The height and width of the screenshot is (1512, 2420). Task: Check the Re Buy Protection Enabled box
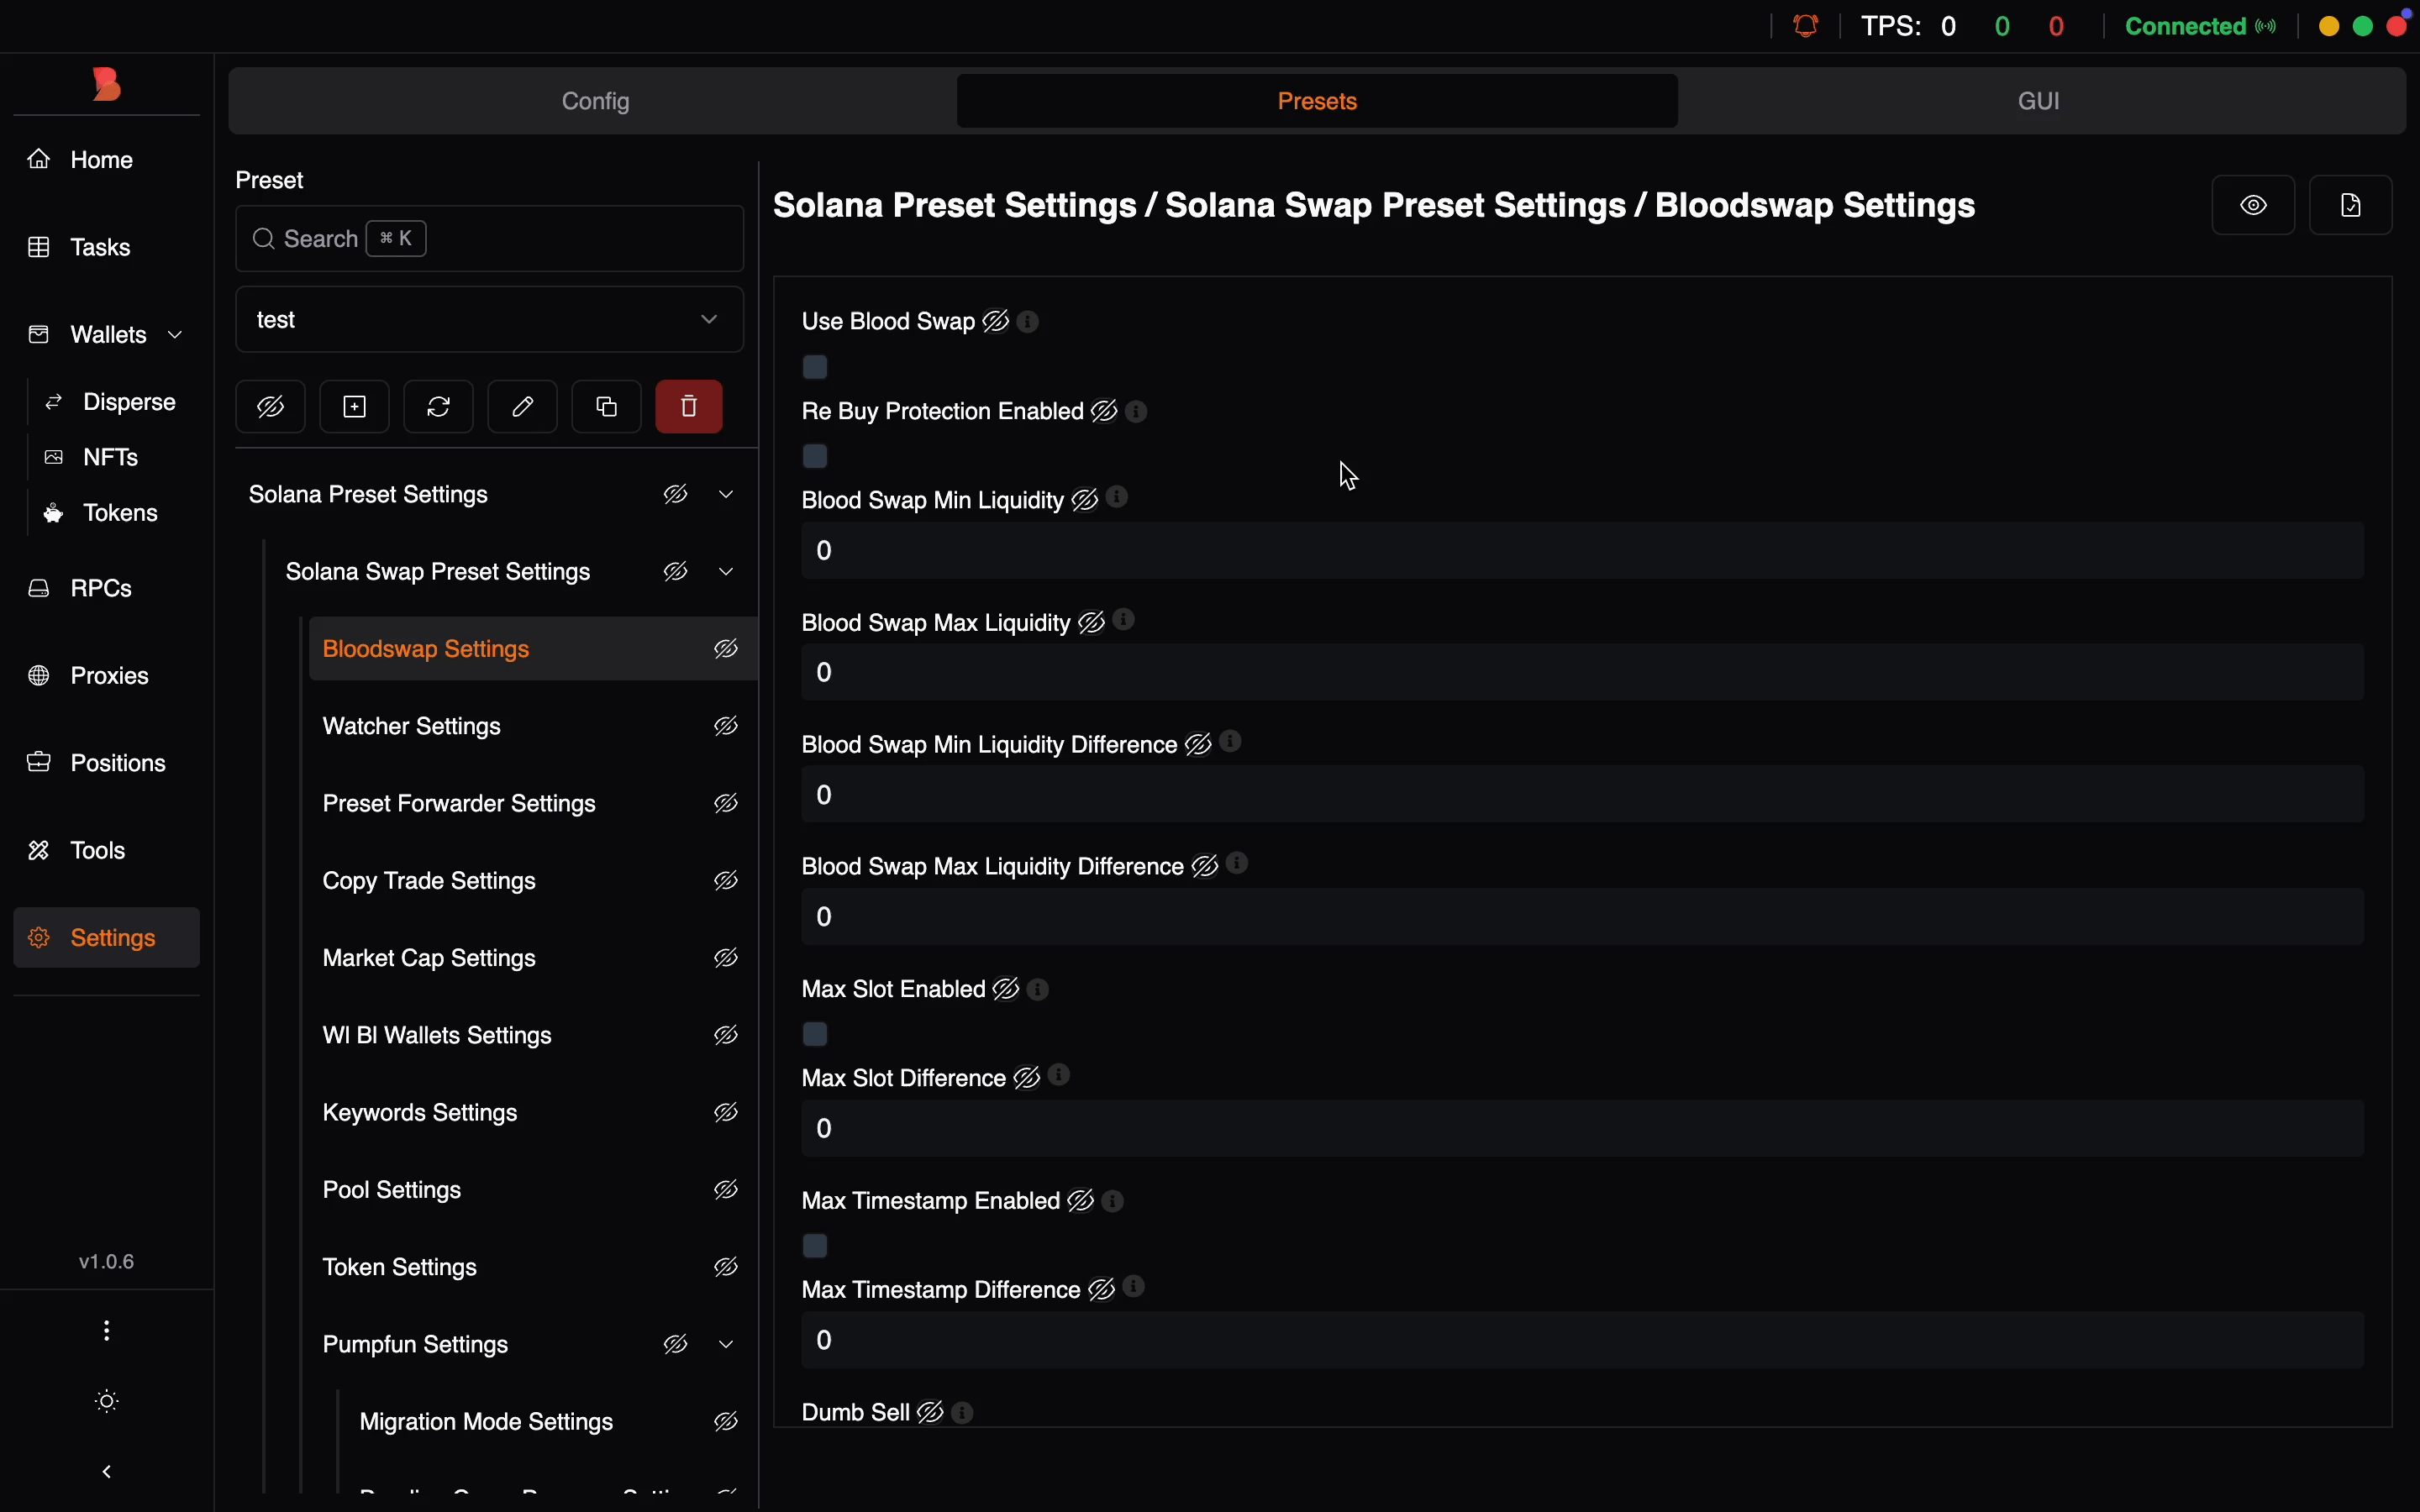[x=816, y=456]
